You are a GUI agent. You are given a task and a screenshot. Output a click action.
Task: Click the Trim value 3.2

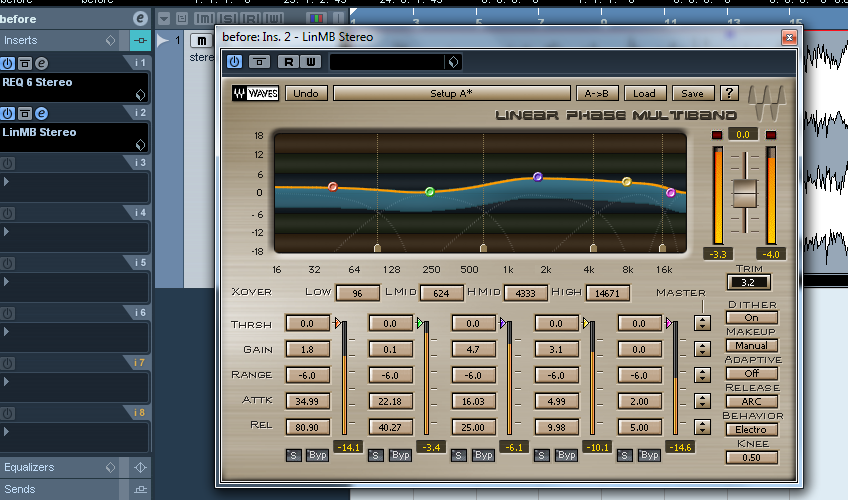pos(748,282)
